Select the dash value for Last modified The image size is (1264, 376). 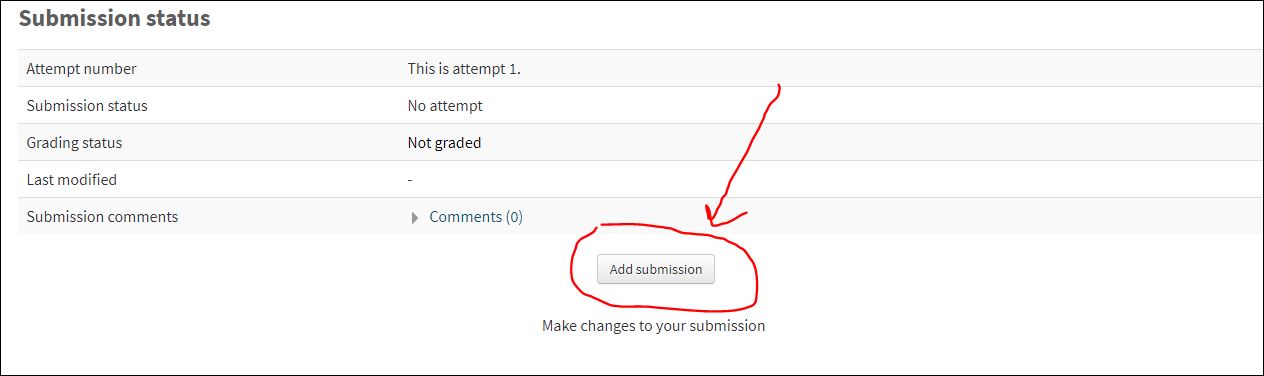coord(410,180)
